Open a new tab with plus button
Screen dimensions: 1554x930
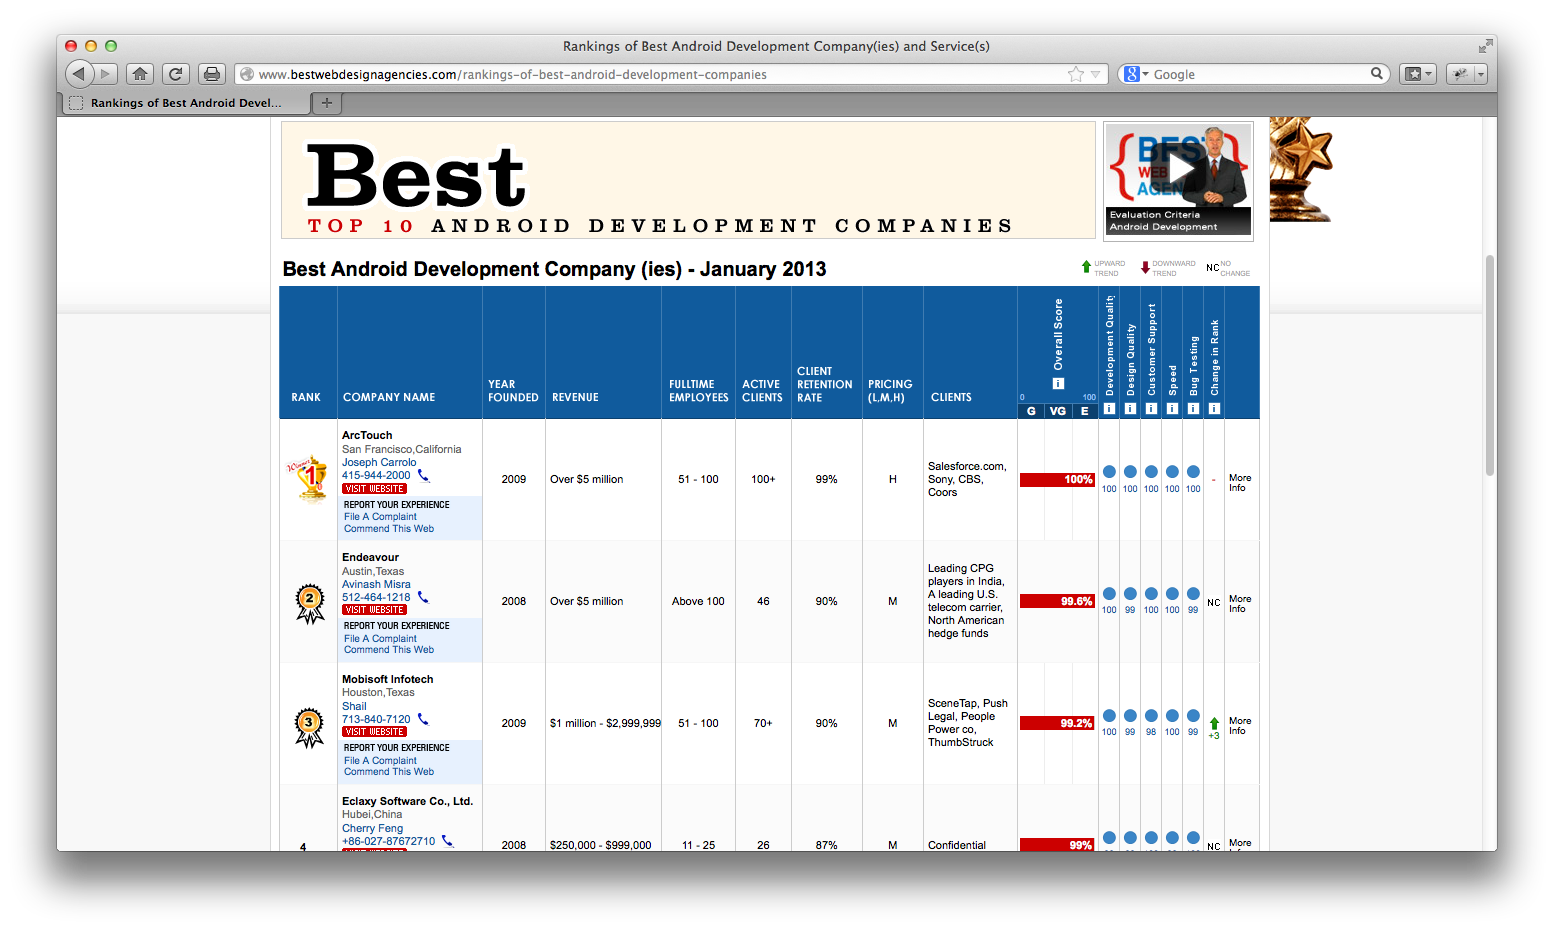[326, 103]
